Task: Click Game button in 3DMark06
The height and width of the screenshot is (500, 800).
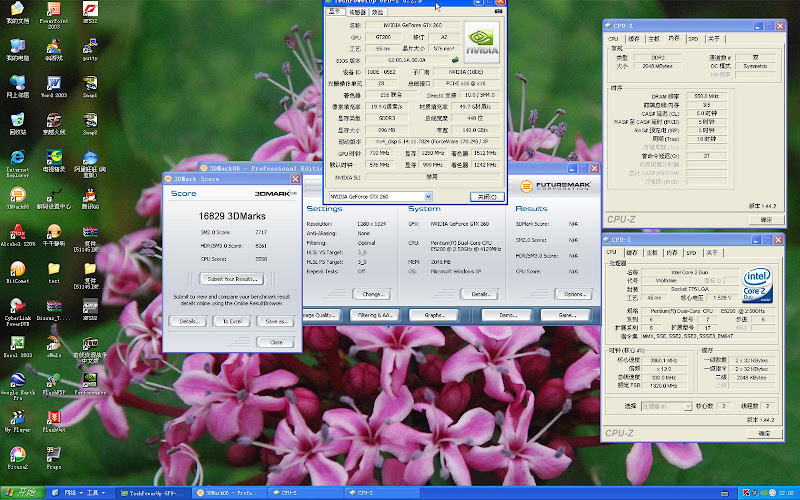Action: (566, 315)
